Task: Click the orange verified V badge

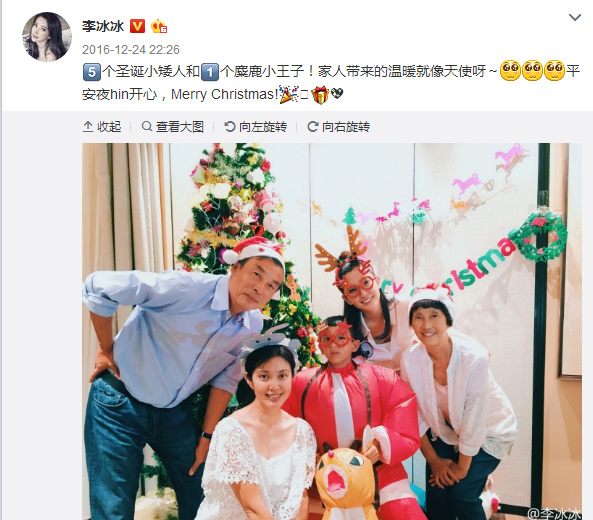Action: tap(137, 26)
